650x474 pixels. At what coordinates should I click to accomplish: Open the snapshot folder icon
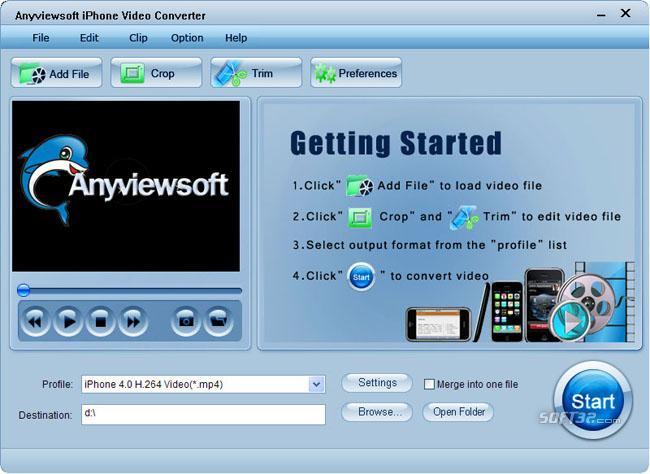218,321
